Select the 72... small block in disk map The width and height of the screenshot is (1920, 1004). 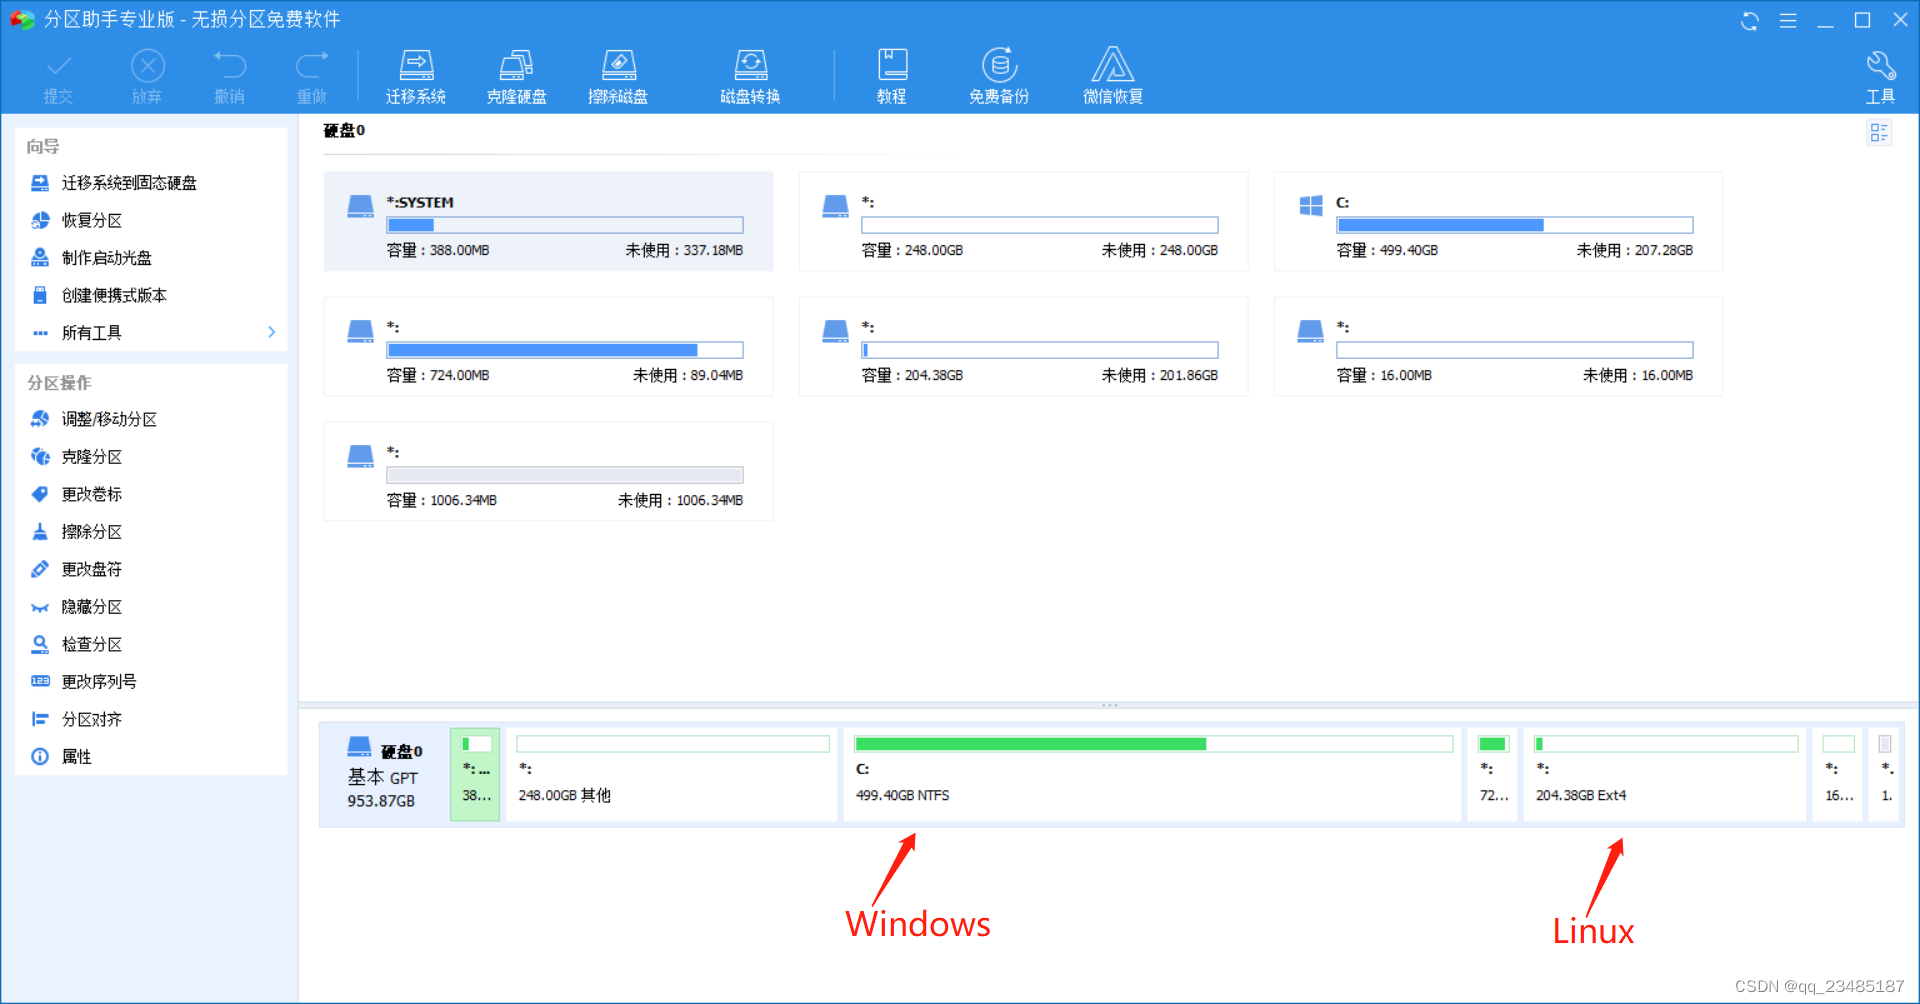1492,773
